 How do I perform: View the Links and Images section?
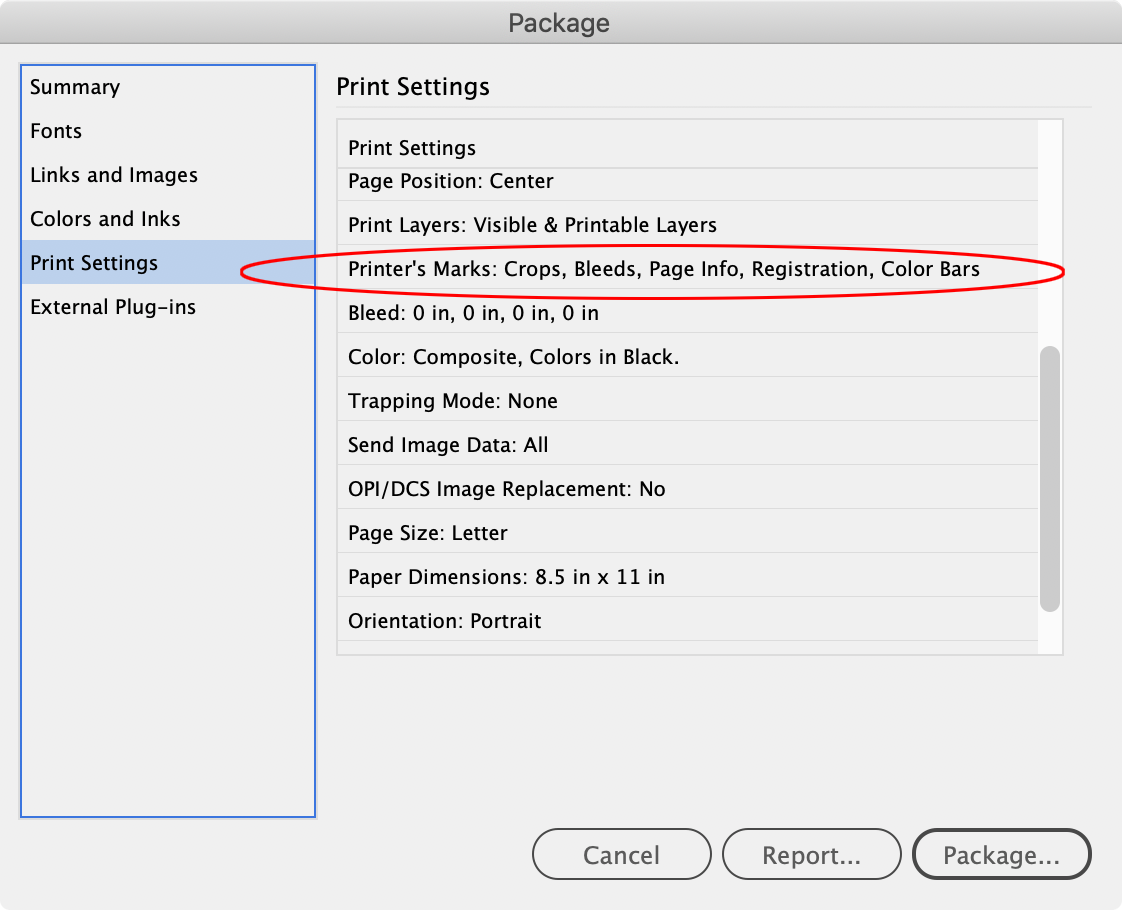pyautogui.click(x=113, y=175)
